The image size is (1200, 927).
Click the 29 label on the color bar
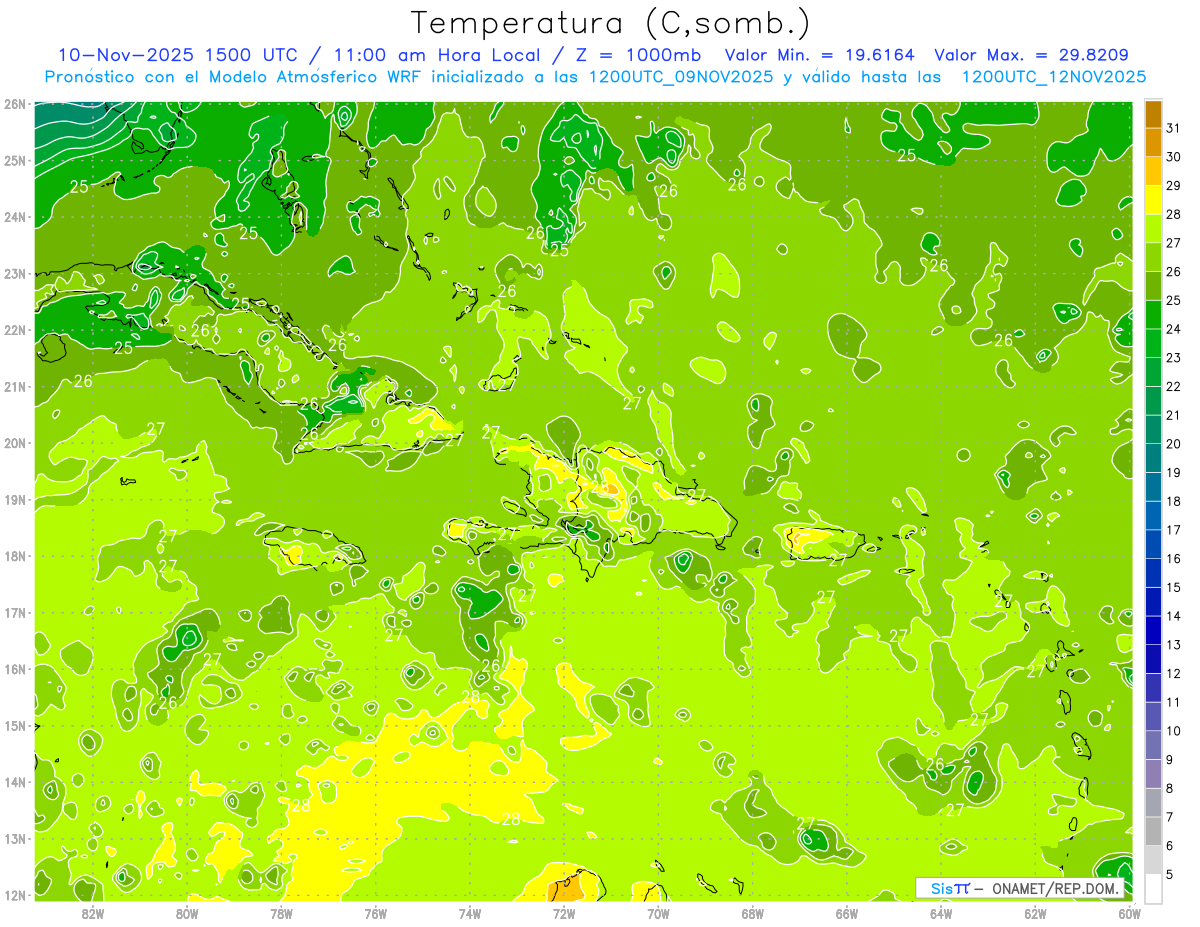tap(1173, 186)
